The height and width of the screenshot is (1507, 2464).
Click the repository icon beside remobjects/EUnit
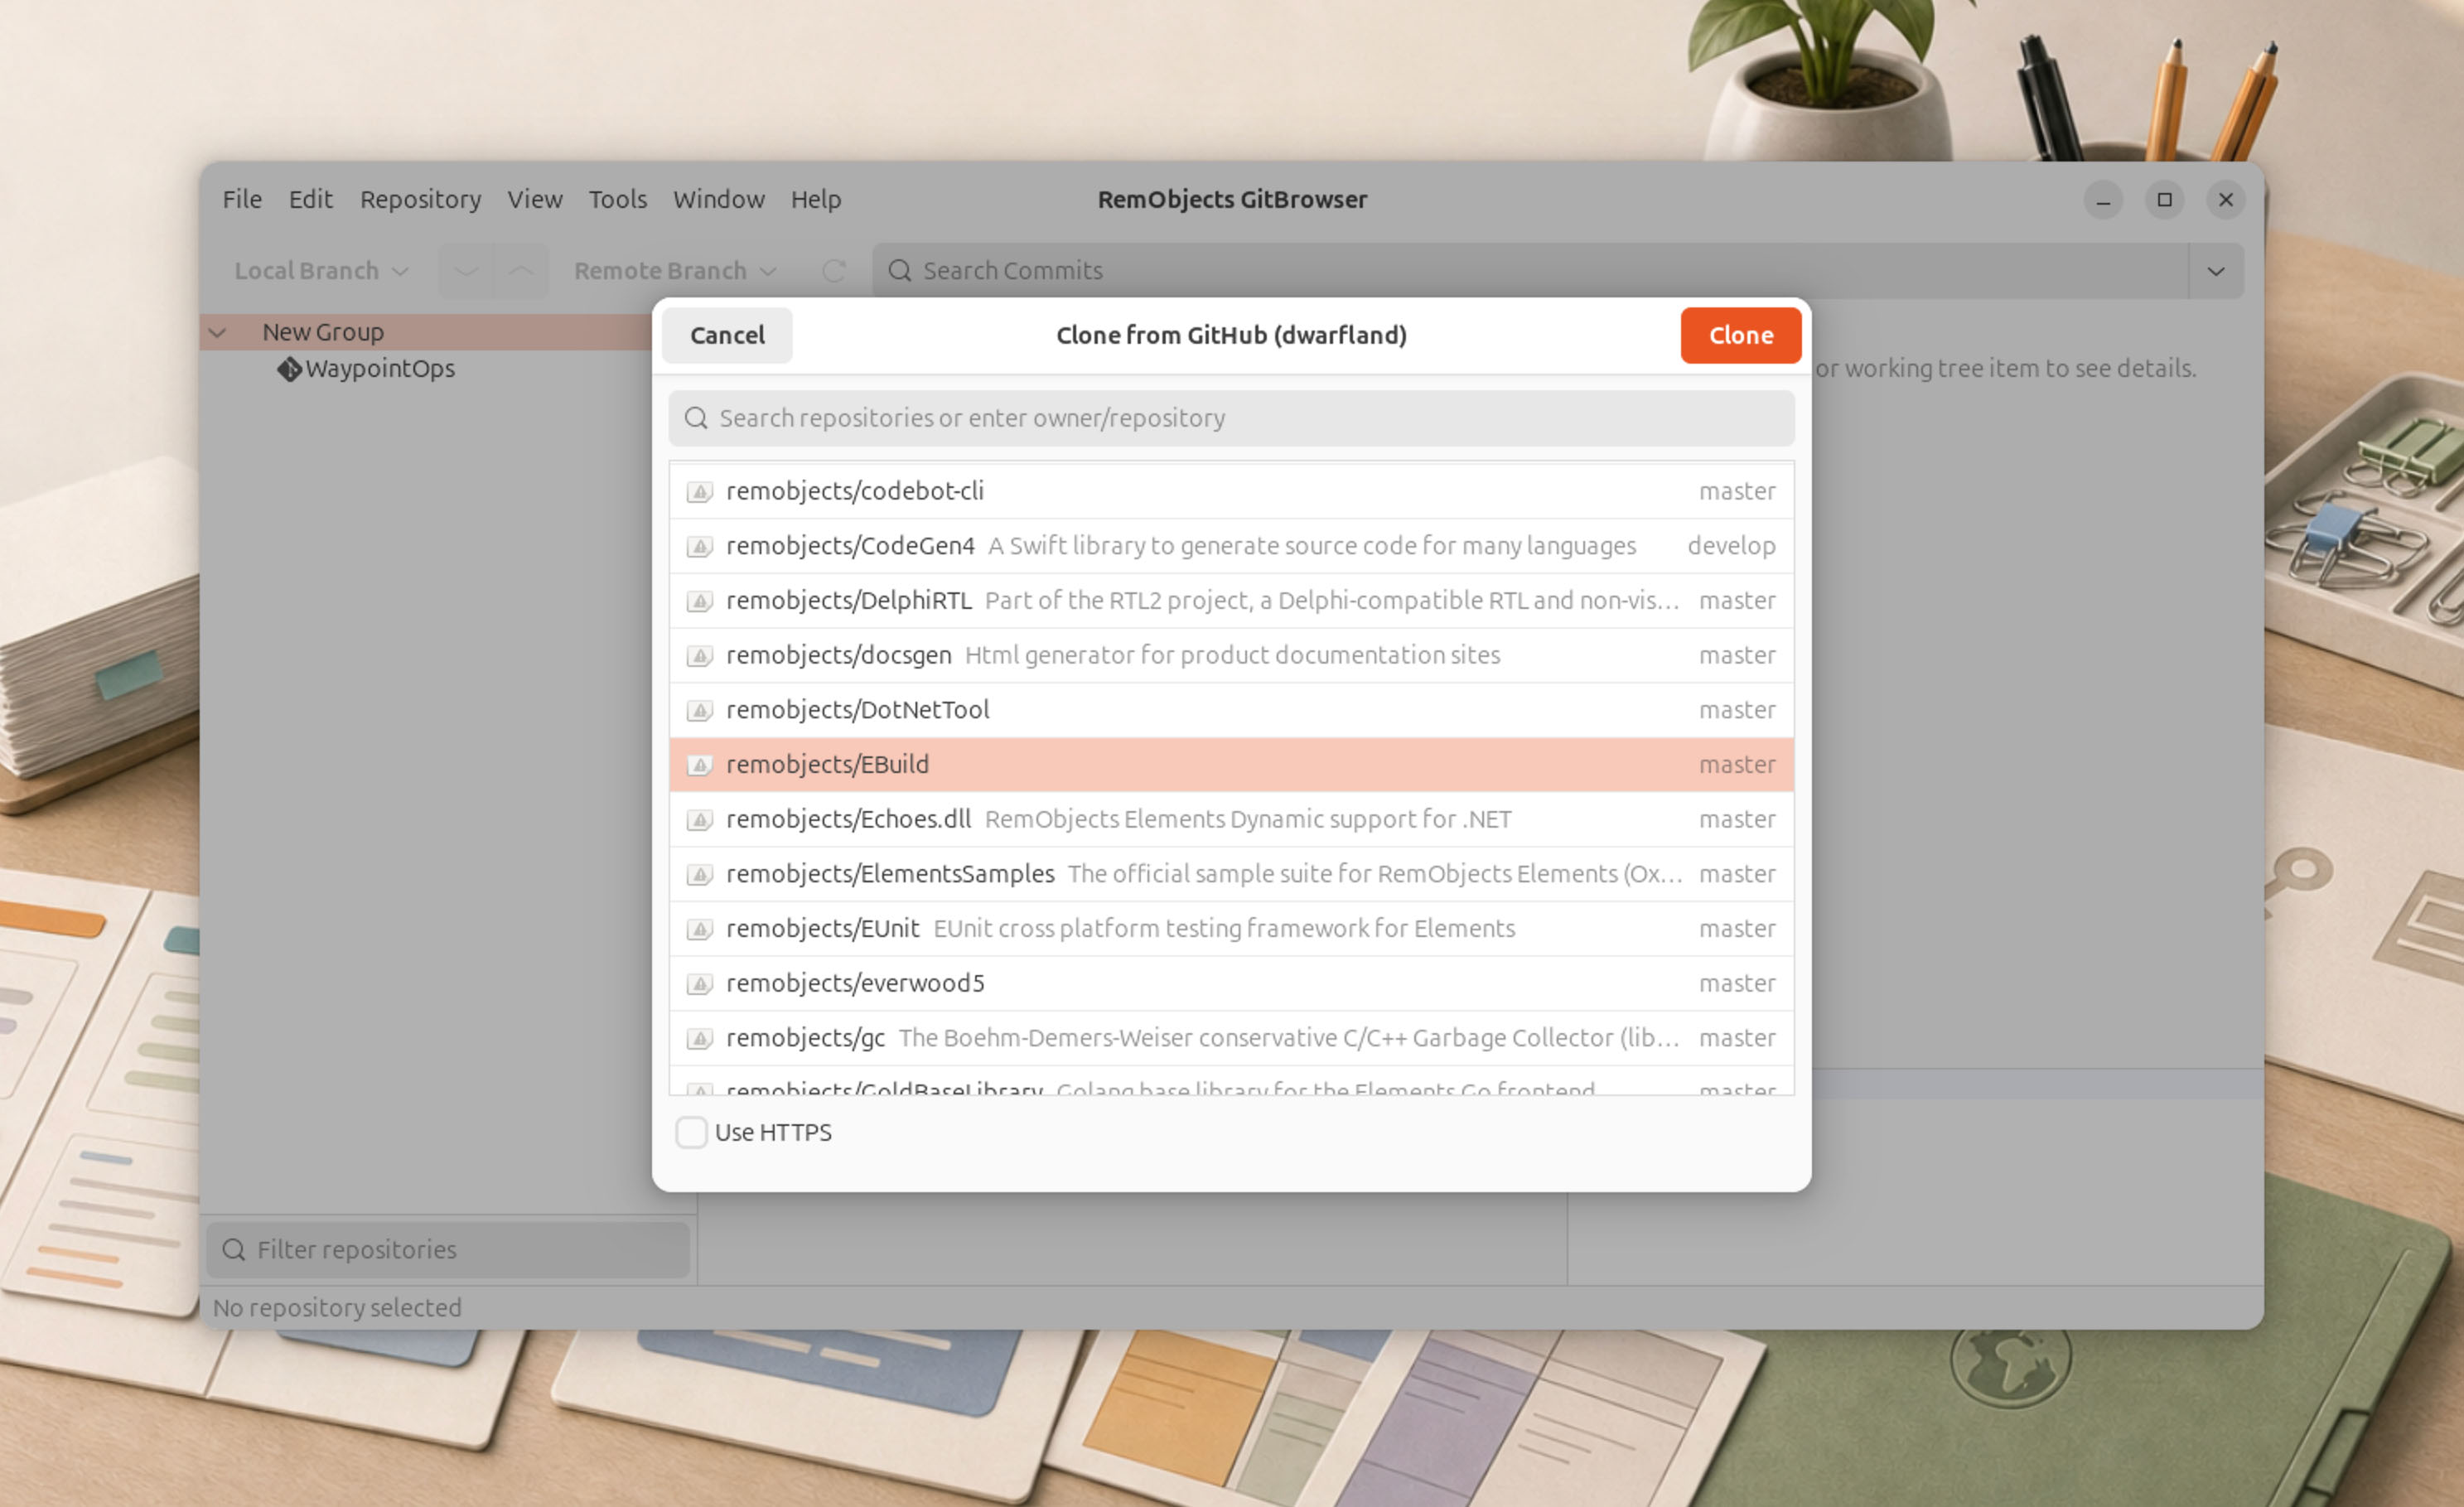699,929
